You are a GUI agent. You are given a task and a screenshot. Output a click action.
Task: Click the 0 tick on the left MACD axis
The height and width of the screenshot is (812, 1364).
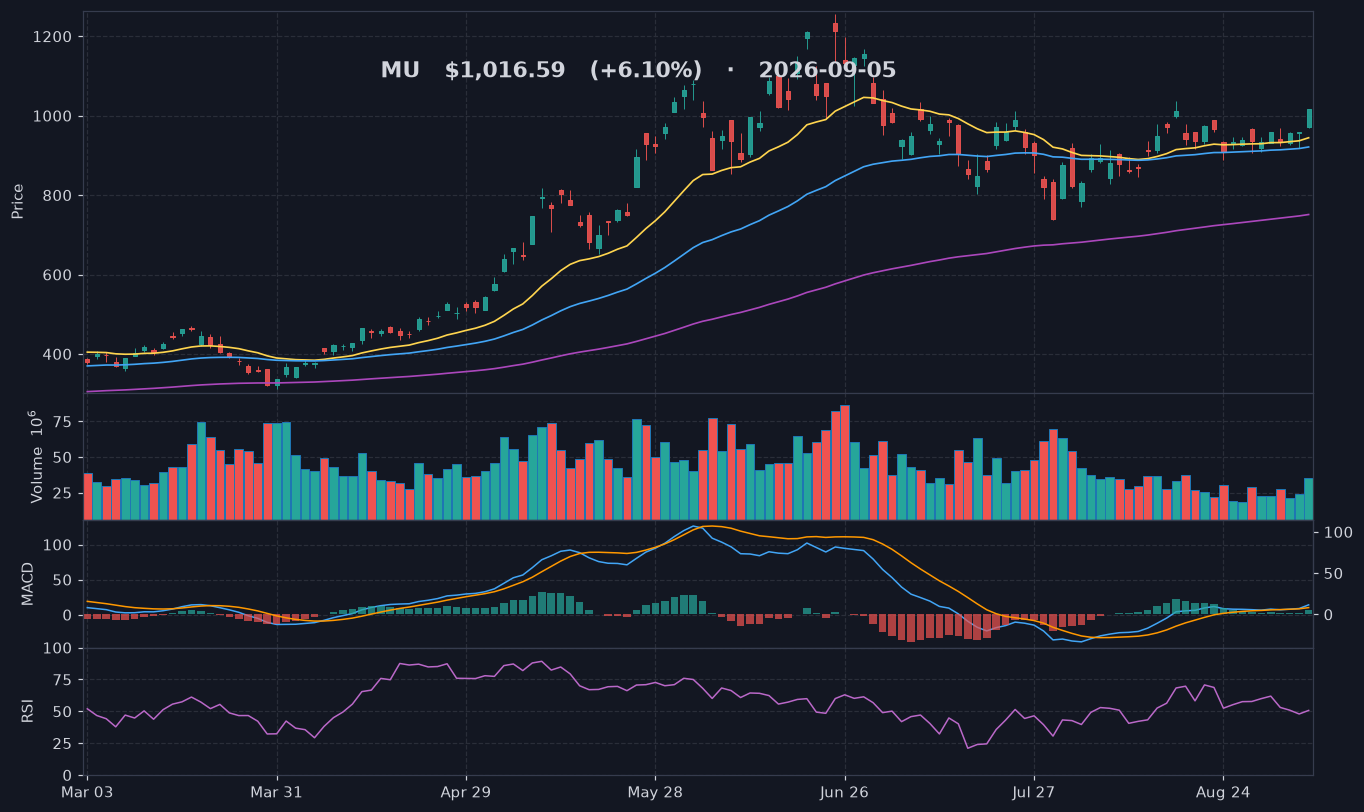69,616
